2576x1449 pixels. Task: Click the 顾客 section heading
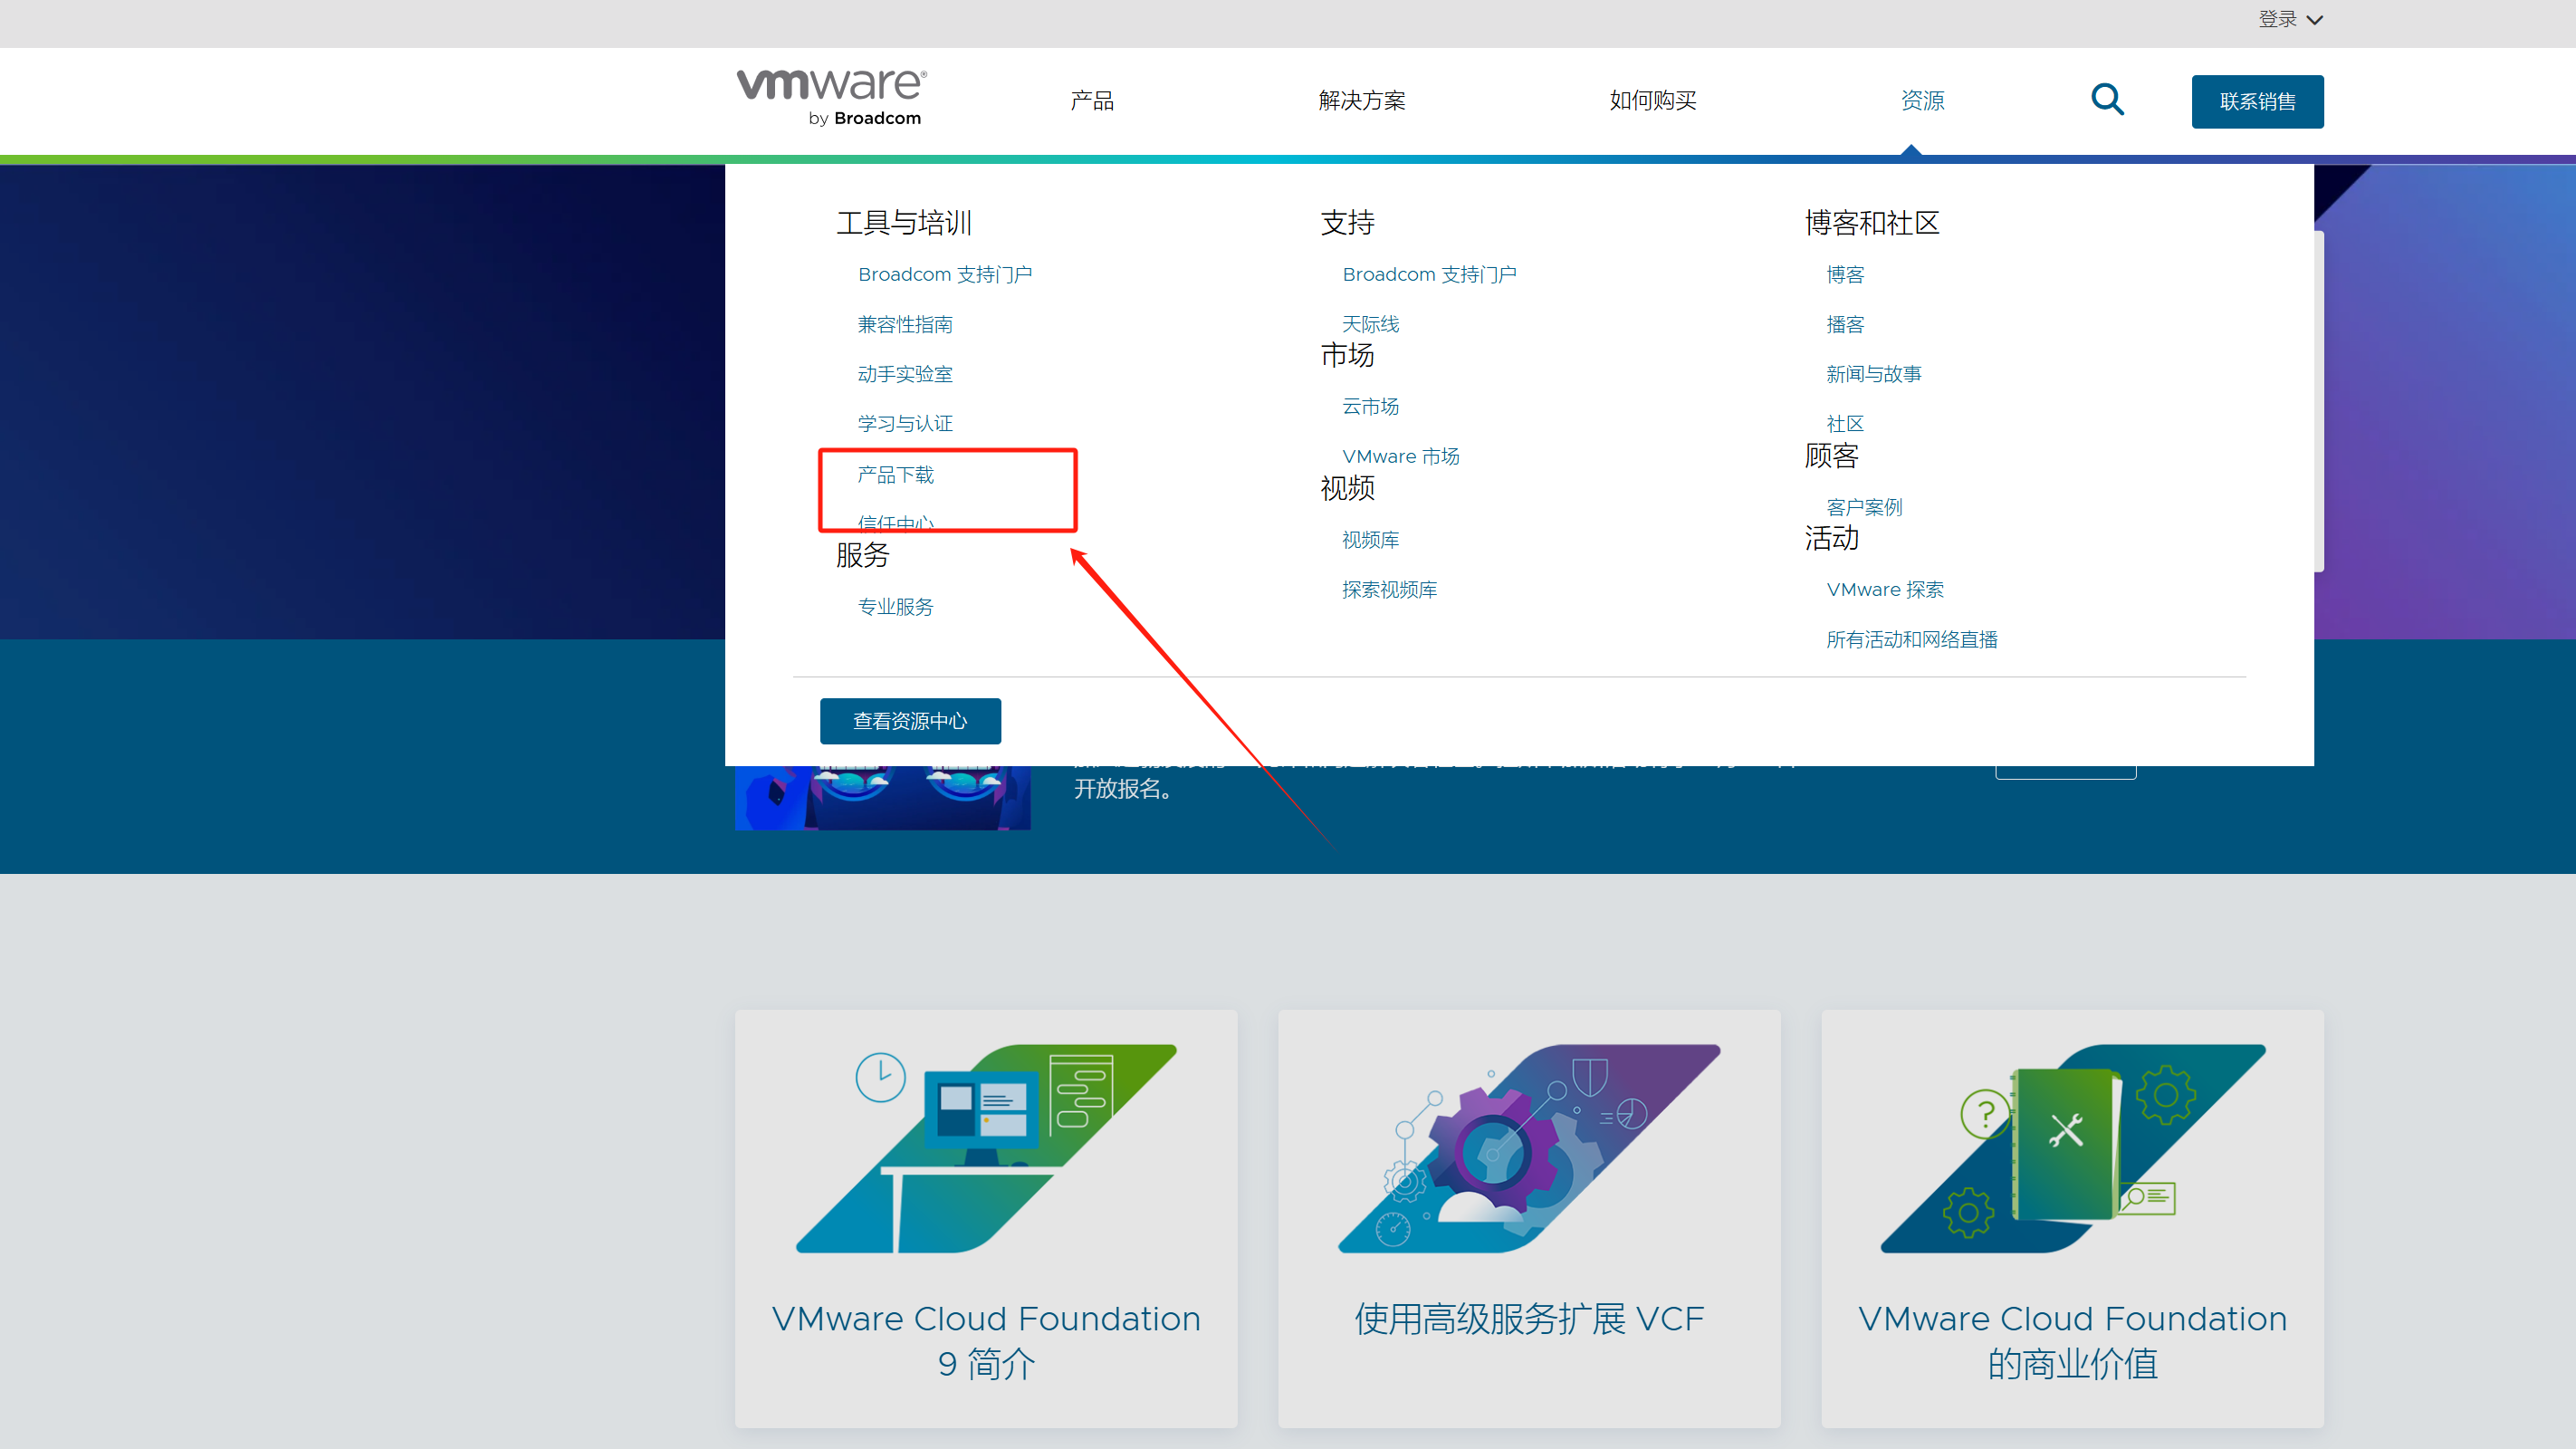click(1831, 456)
